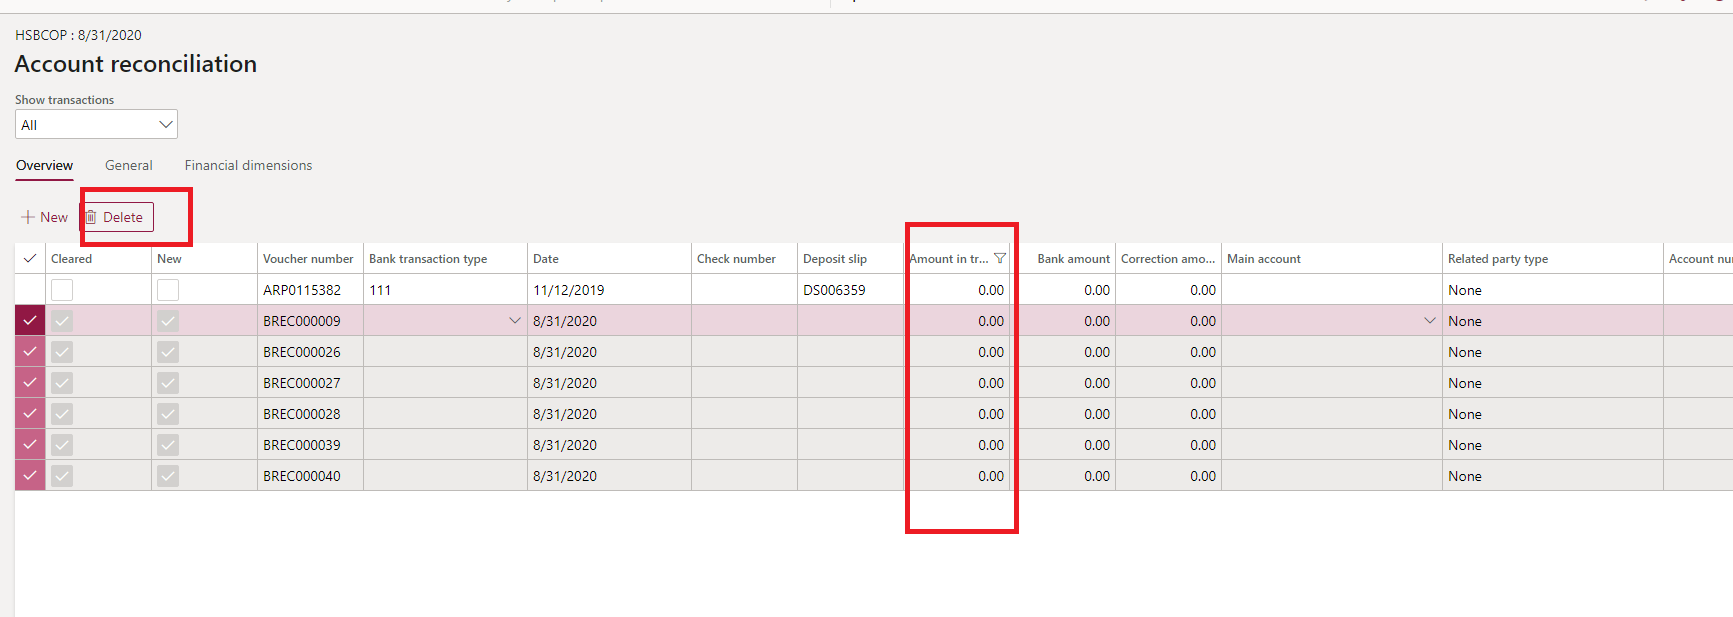1733x617 pixels.
Task: Click the Correction amount column header
Action: (1168, 258)
